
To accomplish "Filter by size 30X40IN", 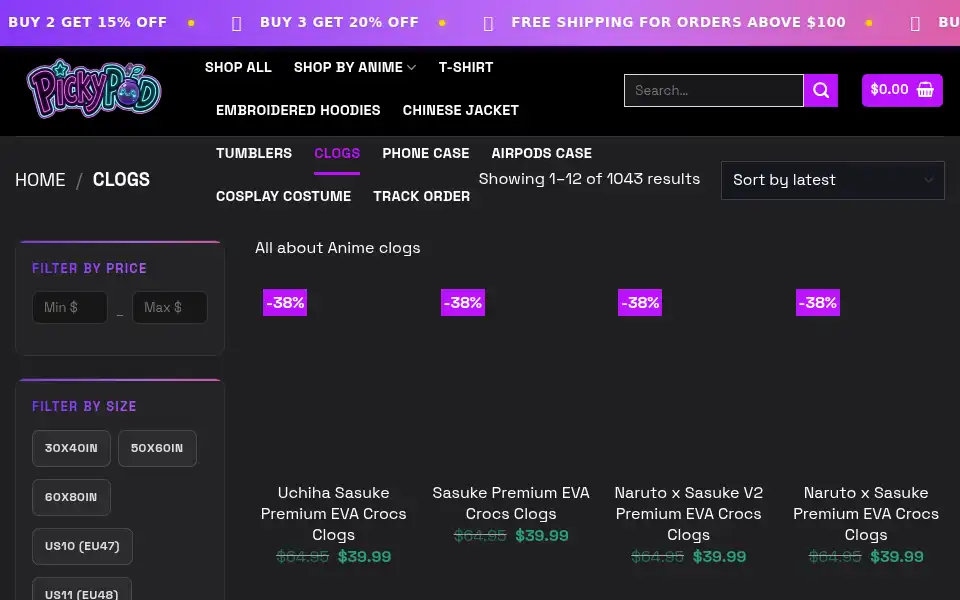I will (x=71, y=448).
